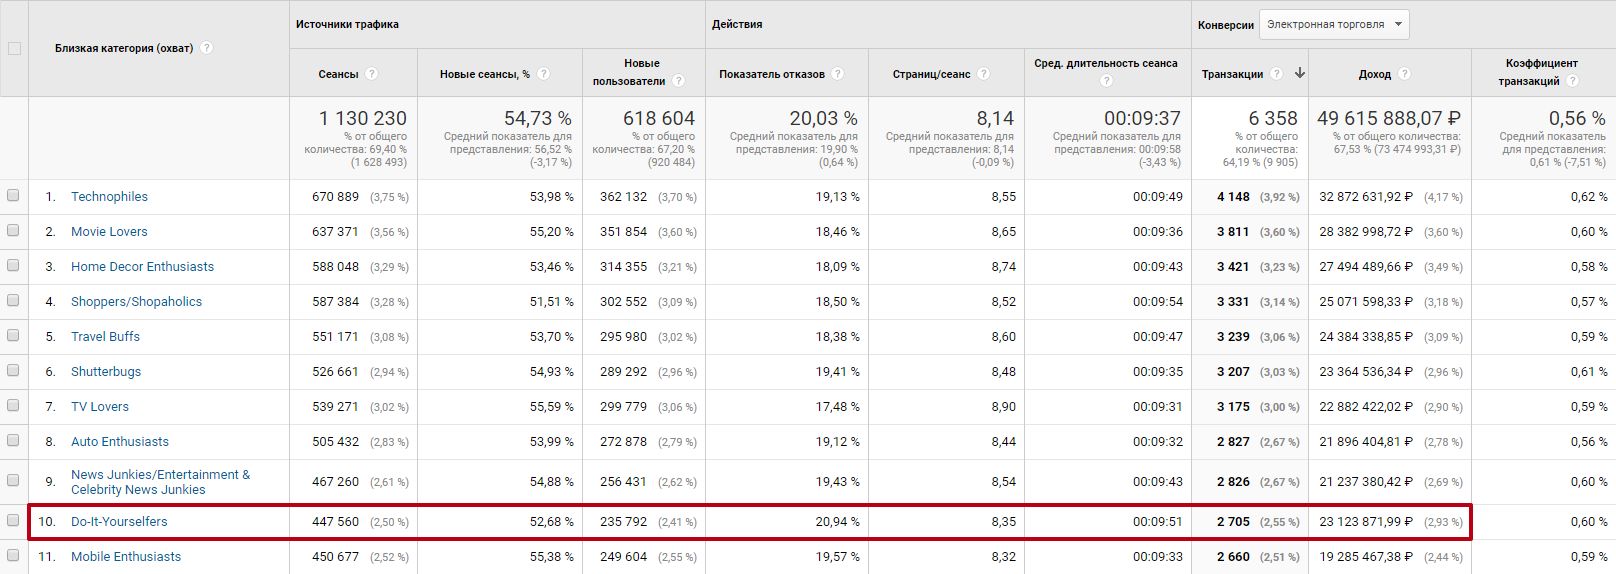Click help icon next to Доход
This screenshot has width=1616, height=574.
(x=1404, y=74)
